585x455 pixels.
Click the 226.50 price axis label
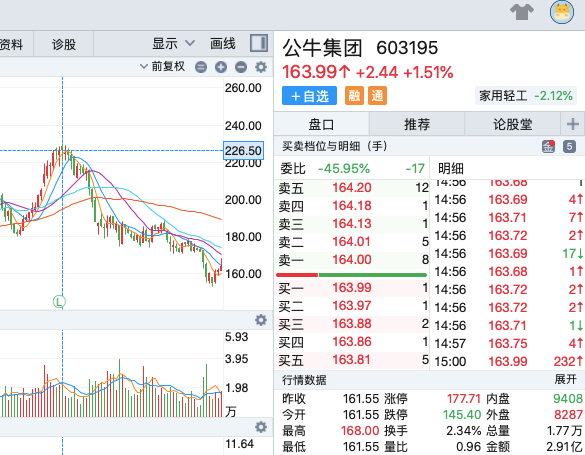coord(243,151)
